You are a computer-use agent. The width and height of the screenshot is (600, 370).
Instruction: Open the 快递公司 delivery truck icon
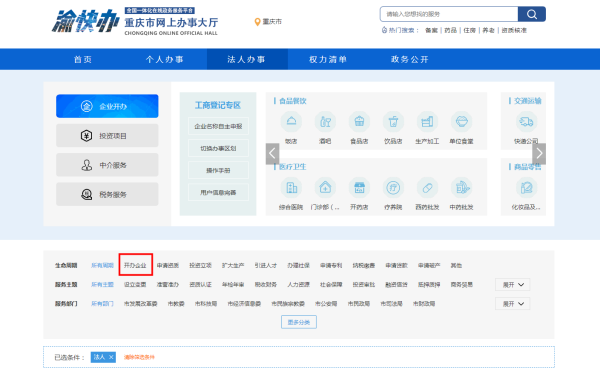pyautogui.click(x=526, y=122)
